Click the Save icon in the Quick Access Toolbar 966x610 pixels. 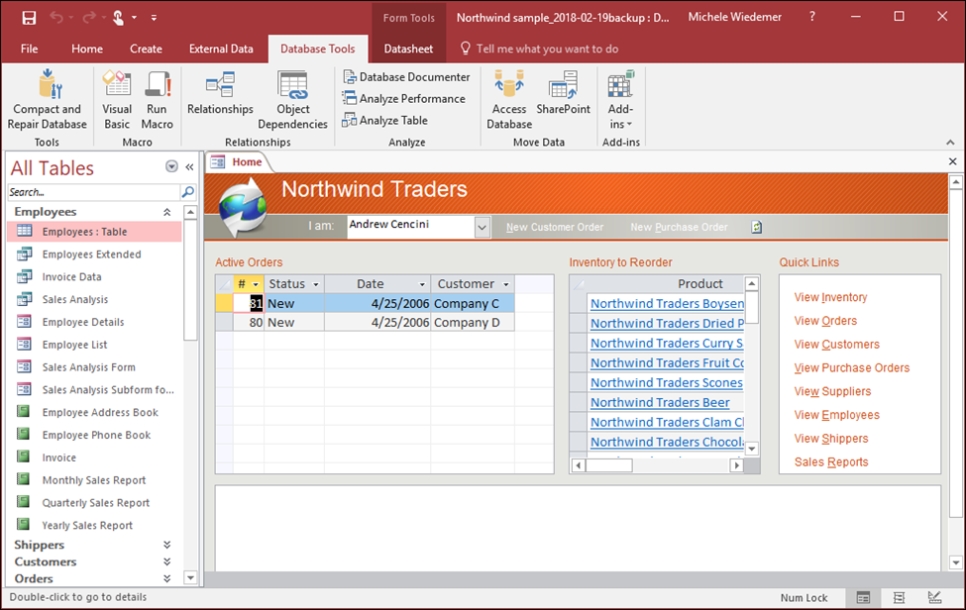(29, 18)
